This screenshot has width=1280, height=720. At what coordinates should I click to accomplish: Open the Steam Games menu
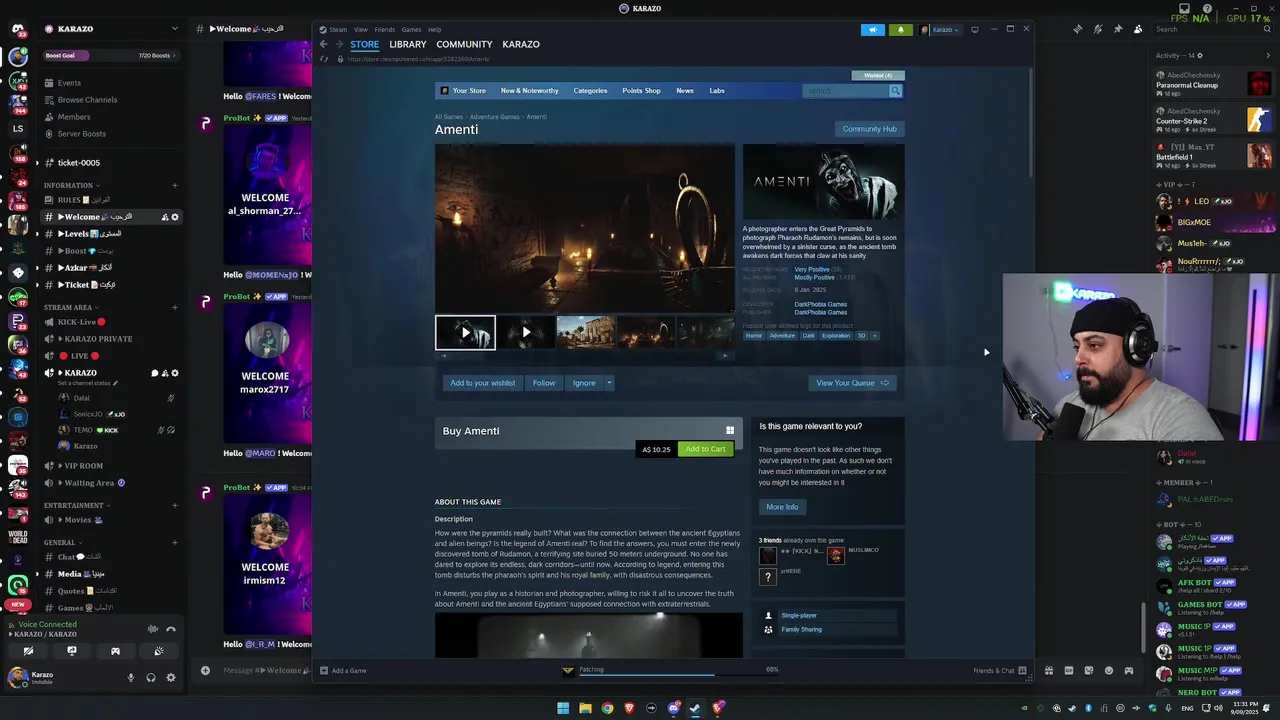(x=411, y=29)
